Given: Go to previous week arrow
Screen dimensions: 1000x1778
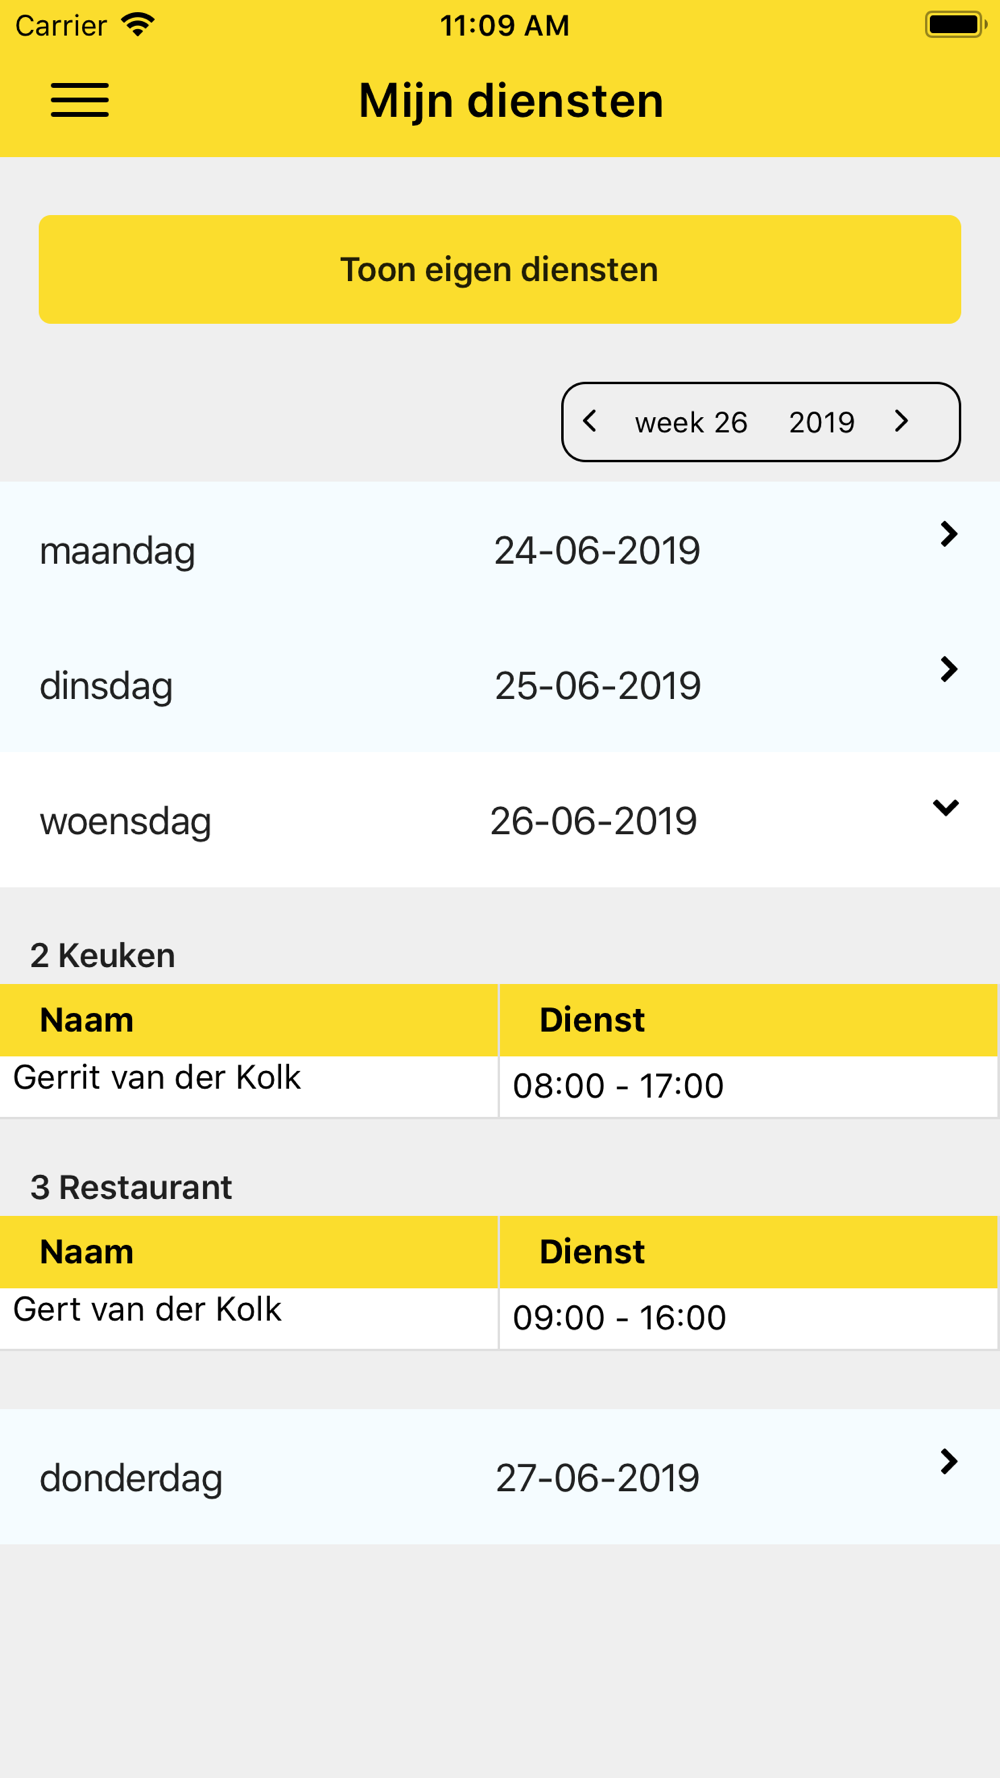Looking at the screenshot, I should click(590, 421).
